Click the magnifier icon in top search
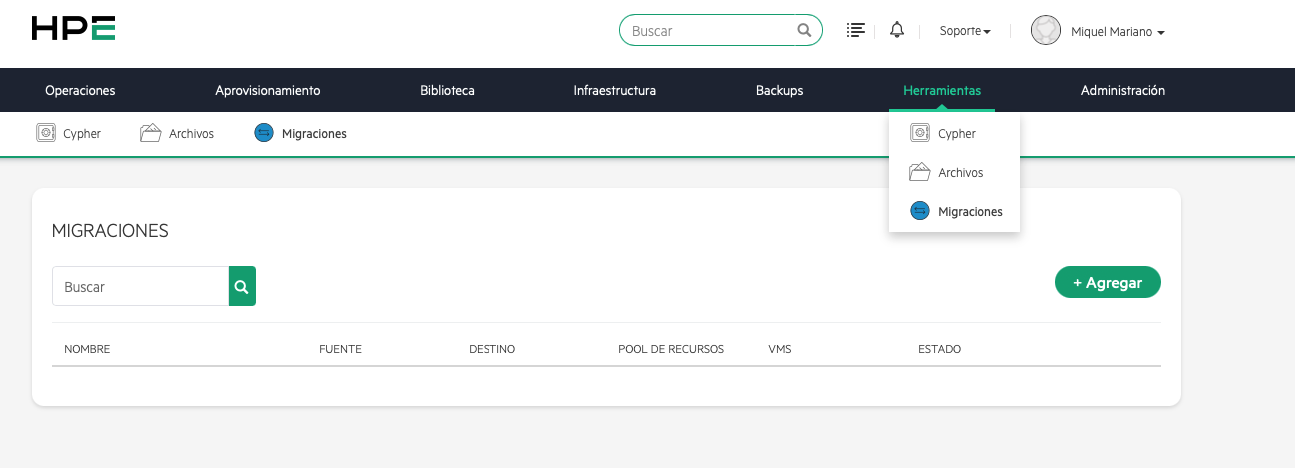Image resolution: width=1295 pixels, height=468 pixels. (x=804, y=30)
